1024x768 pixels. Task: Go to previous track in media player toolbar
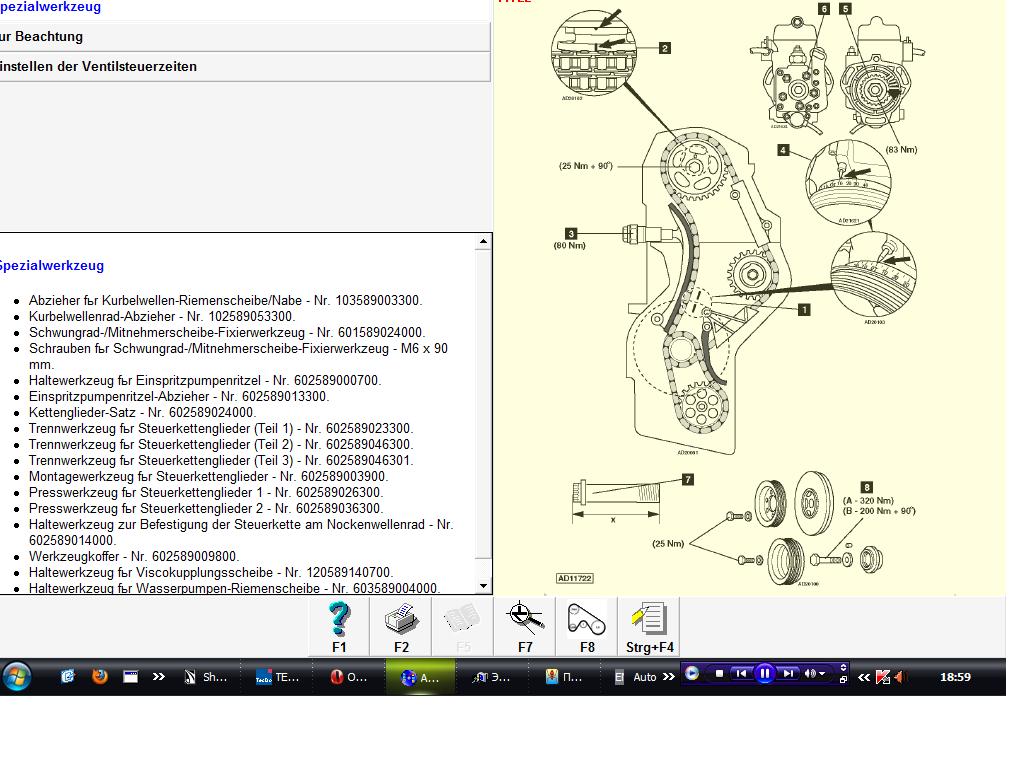[x=741, y=674]
